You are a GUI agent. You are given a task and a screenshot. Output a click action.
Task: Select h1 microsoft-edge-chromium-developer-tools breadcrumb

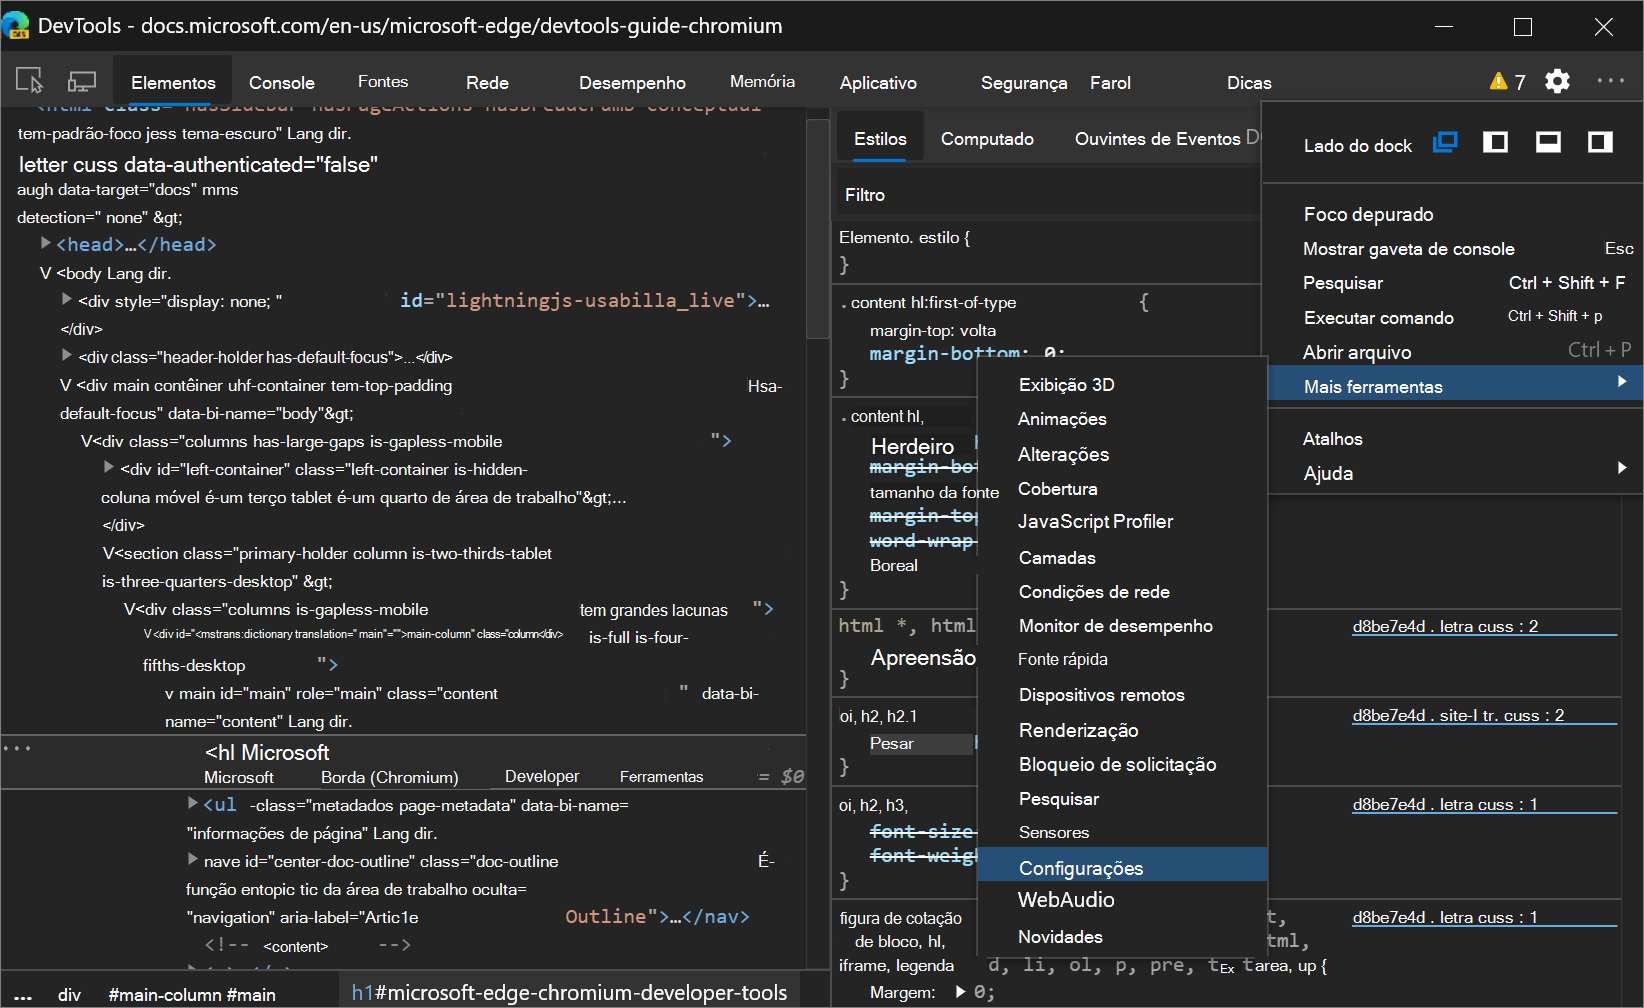[569, 992]
